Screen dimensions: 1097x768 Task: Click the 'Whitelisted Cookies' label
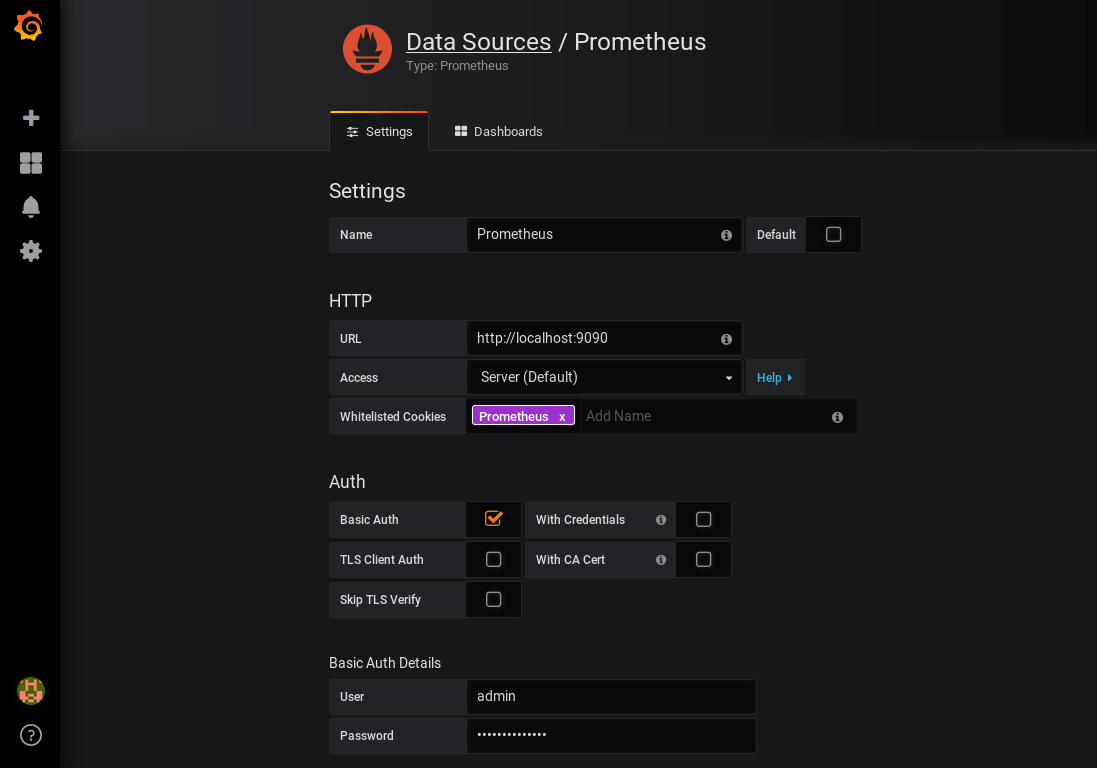392,417
